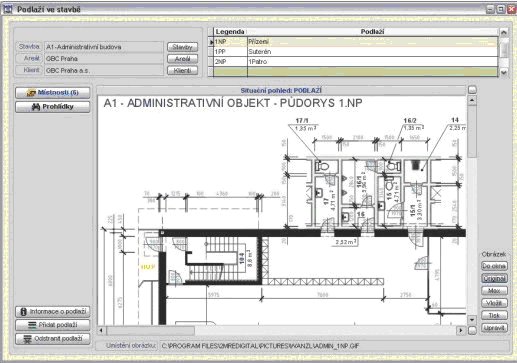Image resolution: width=517 pixels, height=363 pixels.
Task: Select the 2NP 1Patro floor row
Action: pyautogui.click(x=356, y=62)
